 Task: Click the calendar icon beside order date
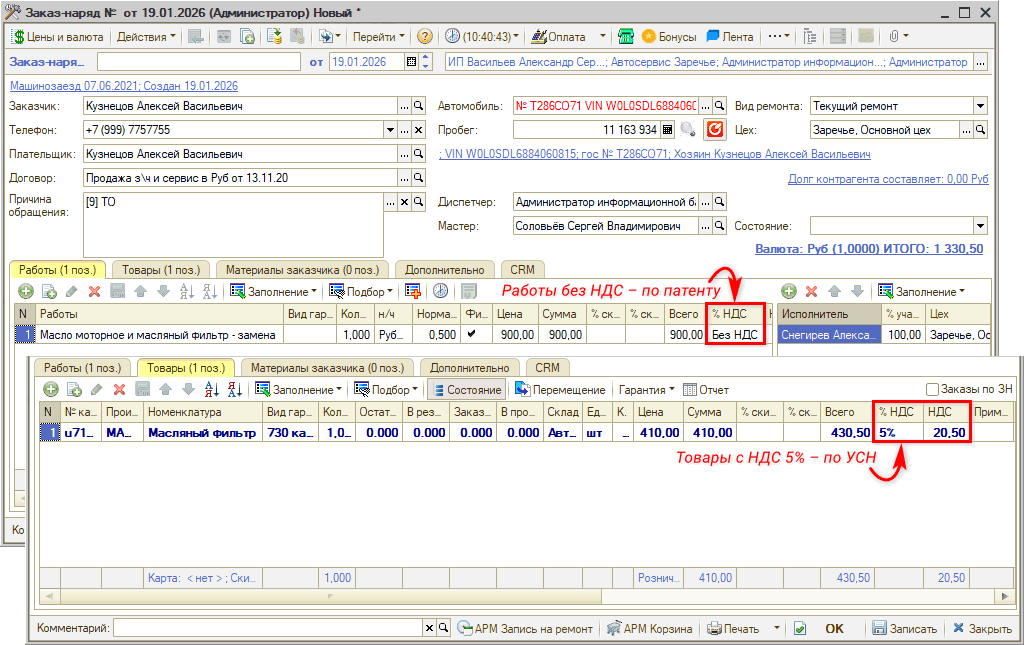(411, 62)
